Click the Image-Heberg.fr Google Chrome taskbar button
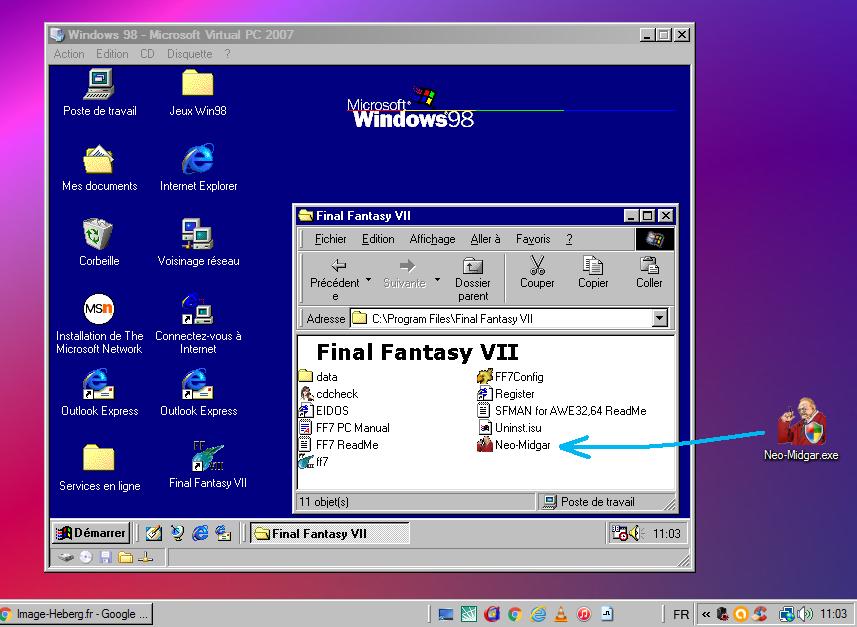The image size is (857, 627). point(76,614)
